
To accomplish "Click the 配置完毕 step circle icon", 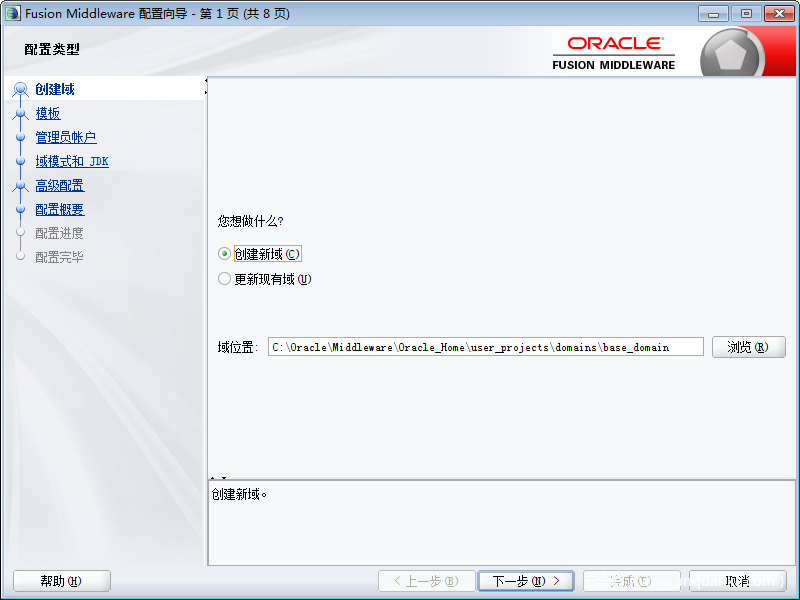I will click(x=20, y=256).
